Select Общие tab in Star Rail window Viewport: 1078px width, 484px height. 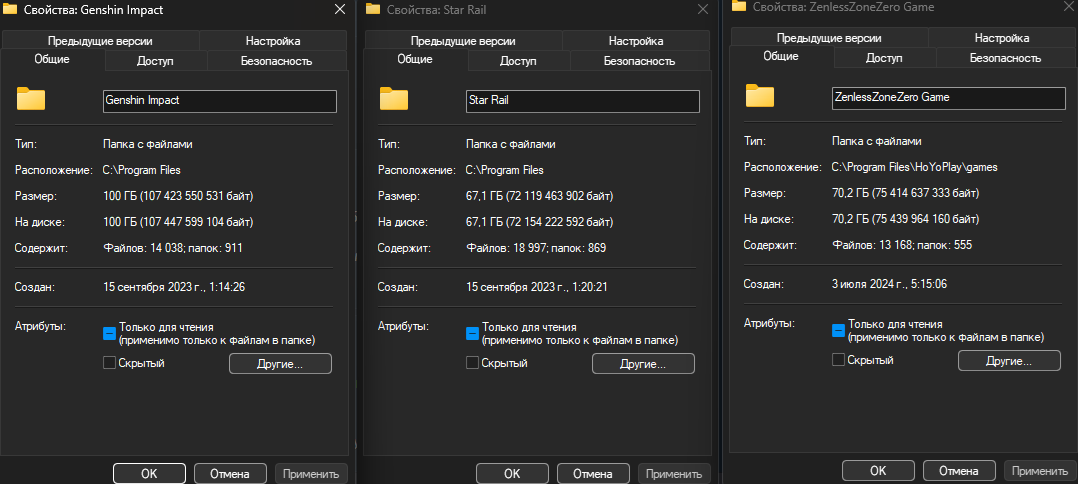tap(415, 59)
